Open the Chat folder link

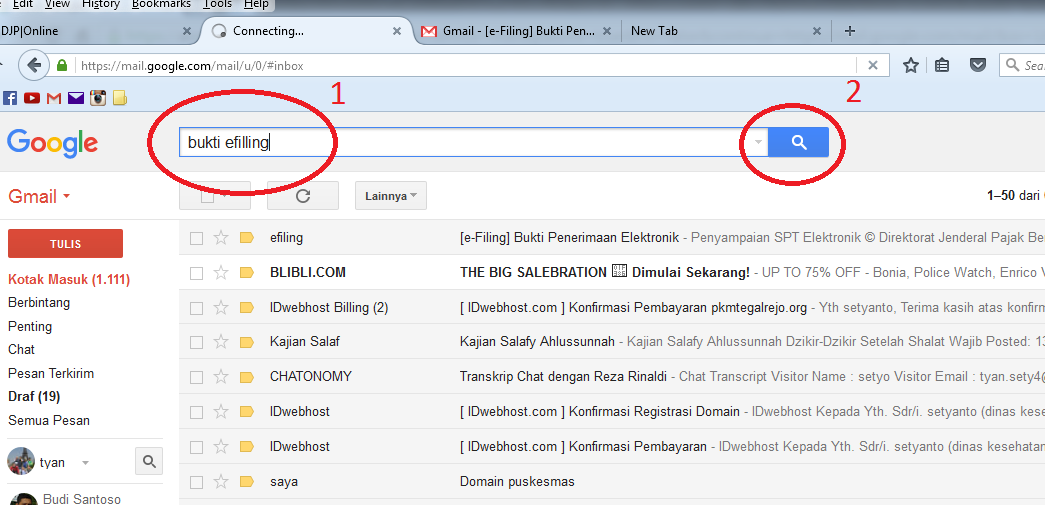21,350
